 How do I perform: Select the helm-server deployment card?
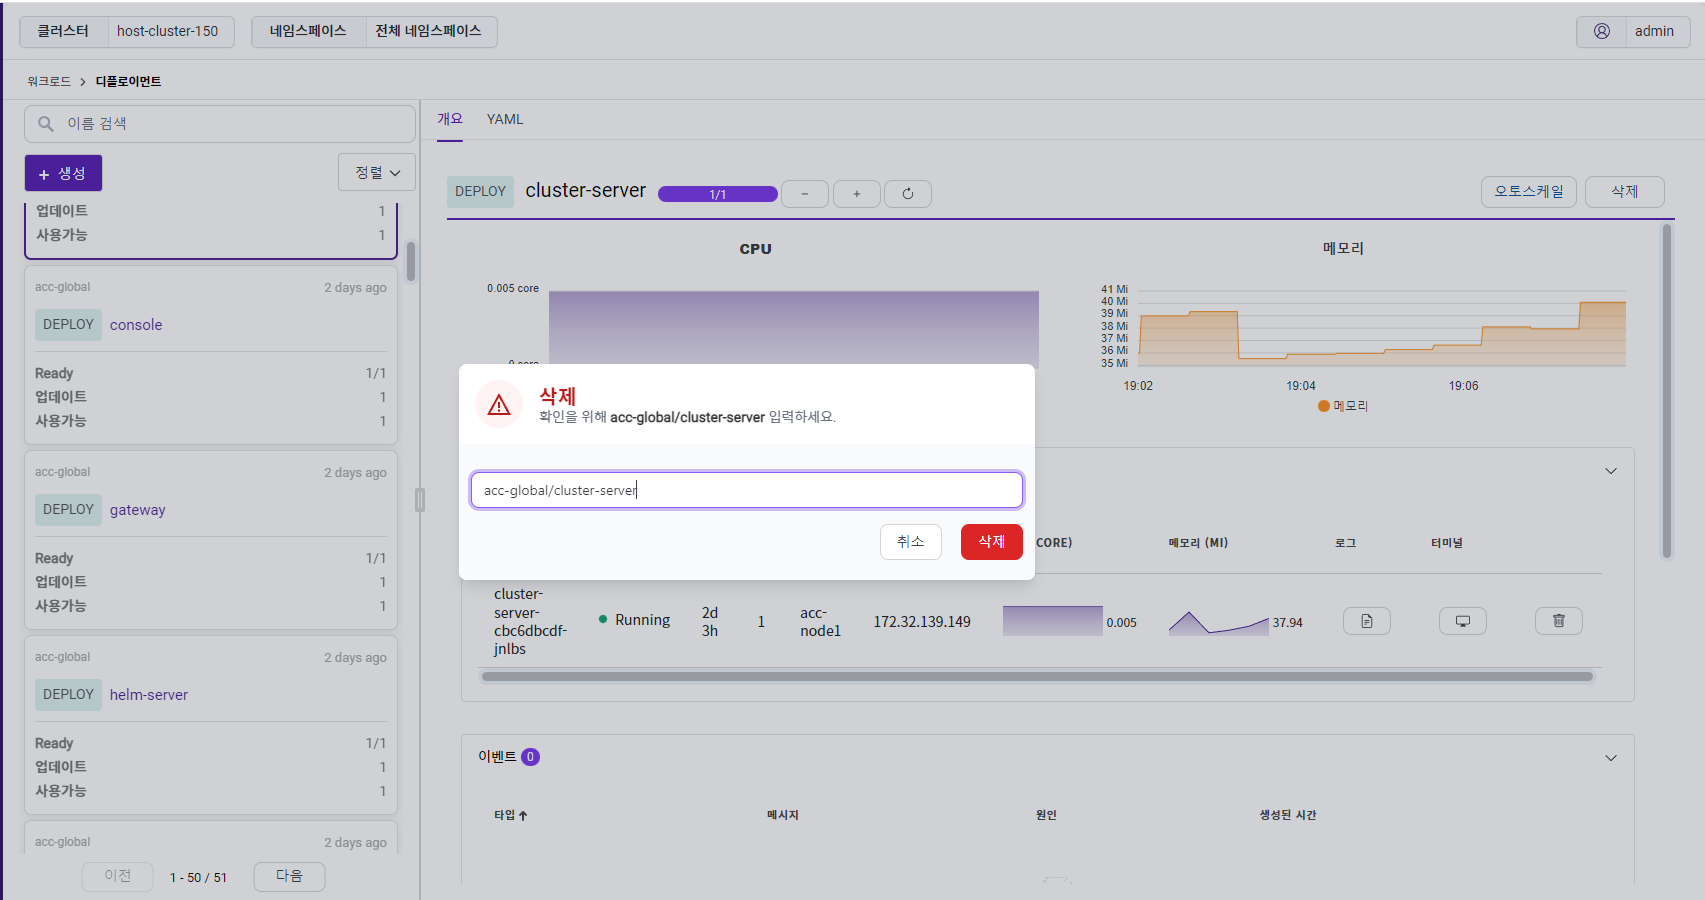pos(211,725)
